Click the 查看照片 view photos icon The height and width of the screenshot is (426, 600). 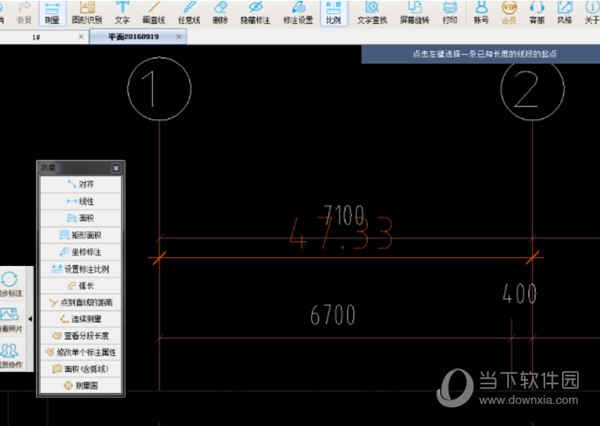pyautogui.click(x=11, y=320)
